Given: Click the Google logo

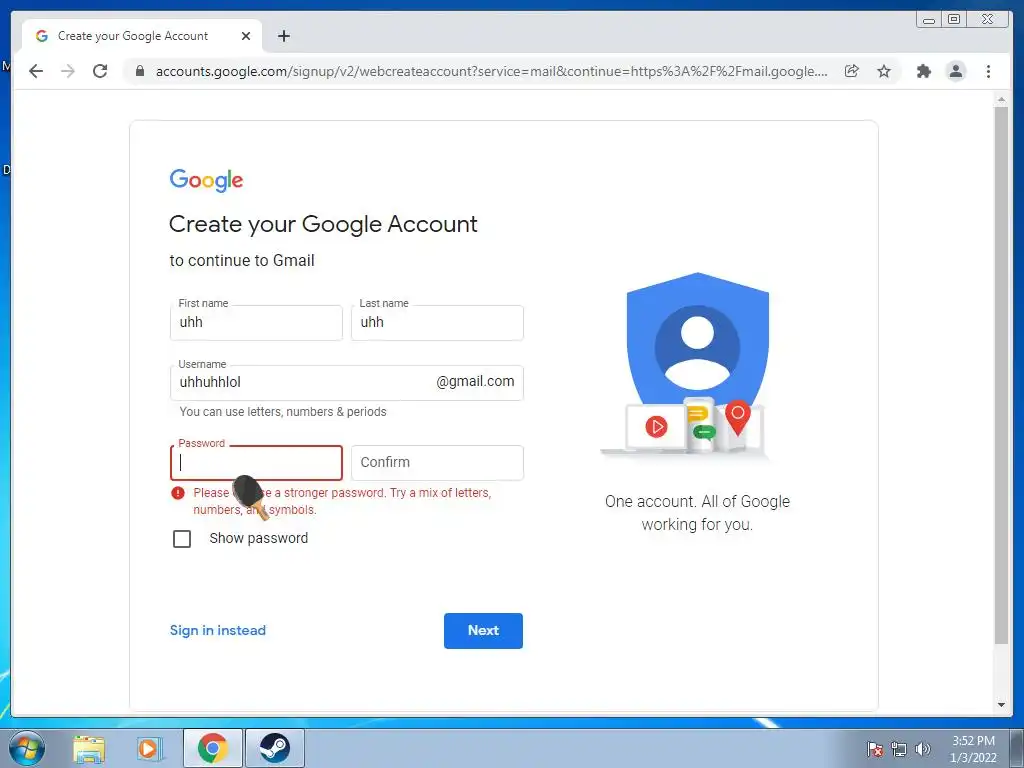Looking at the screenshot, I should pos(206,180).
